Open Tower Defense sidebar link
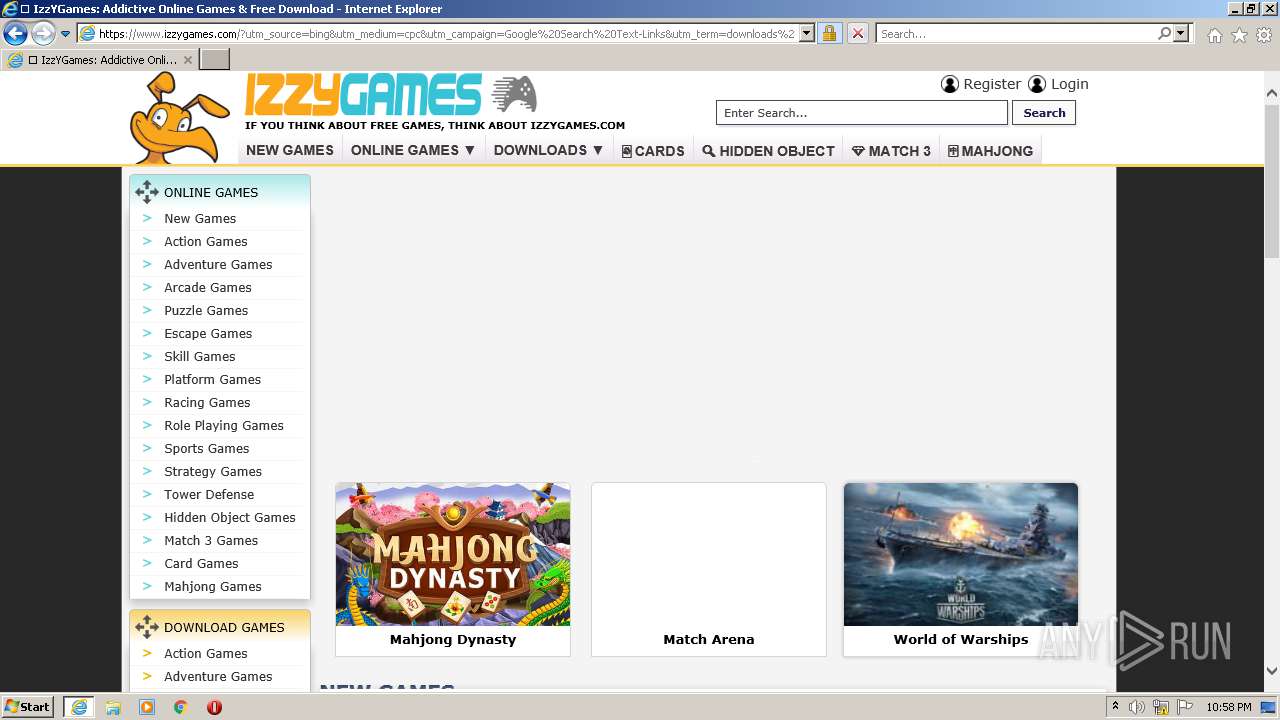Screen dimensions: 1280x720 coord(209,494)
